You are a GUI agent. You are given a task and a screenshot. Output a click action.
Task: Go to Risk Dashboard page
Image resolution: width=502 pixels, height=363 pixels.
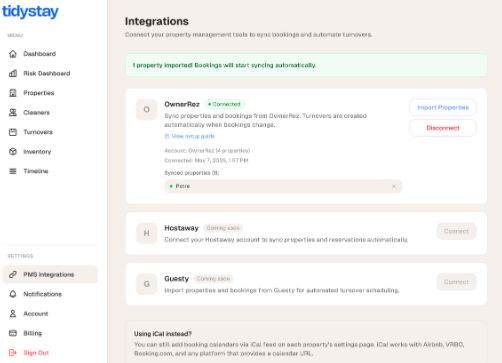tap(50, 73)
